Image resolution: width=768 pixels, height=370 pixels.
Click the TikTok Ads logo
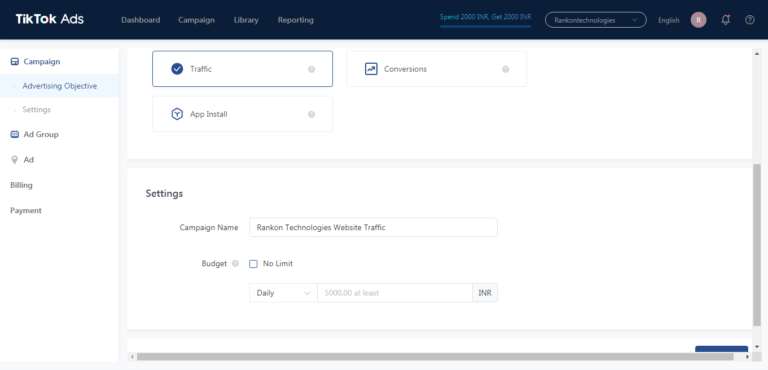50,20
